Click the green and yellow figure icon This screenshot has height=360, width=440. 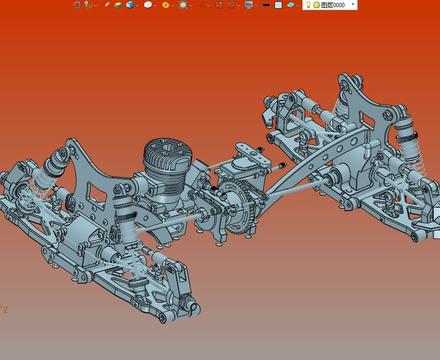(87, 5)
